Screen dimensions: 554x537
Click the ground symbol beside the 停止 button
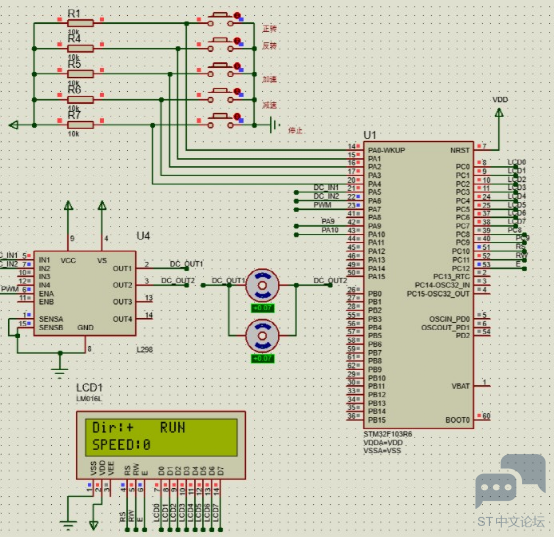tap(275, 125)
